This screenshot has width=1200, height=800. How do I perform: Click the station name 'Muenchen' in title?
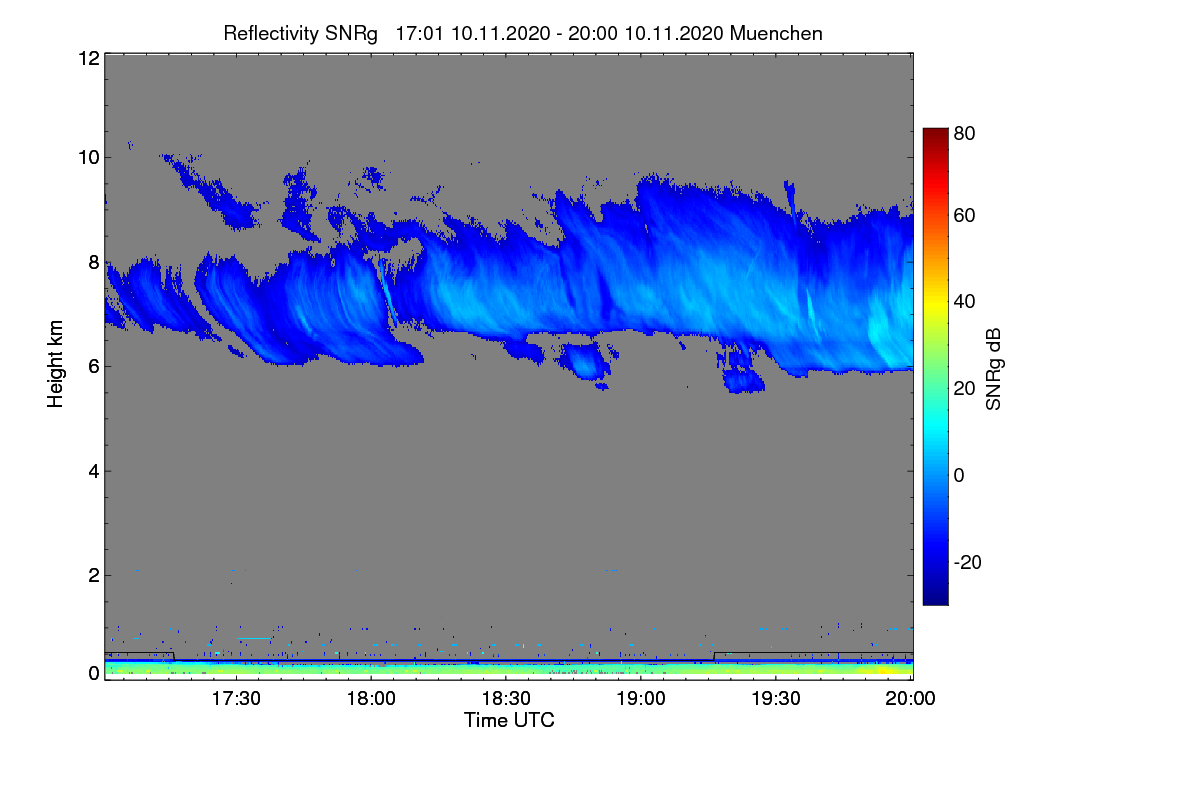pos(776,33)
